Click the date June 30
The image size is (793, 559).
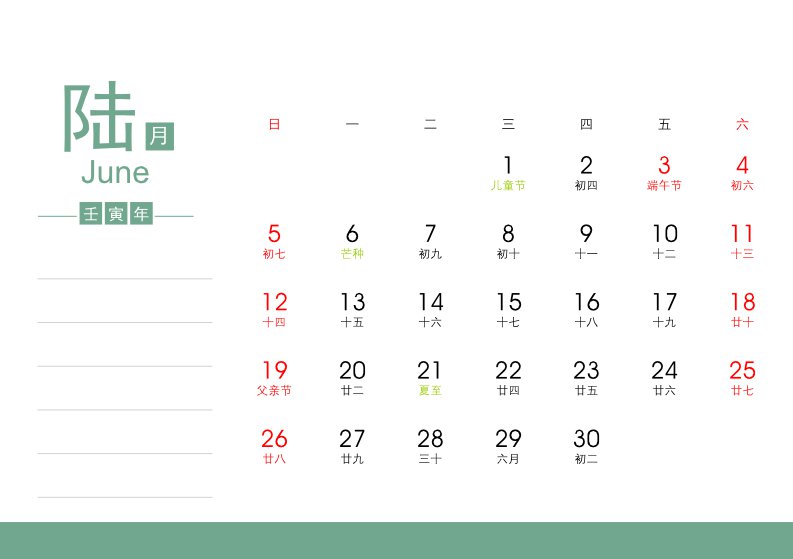coord(586,446)
